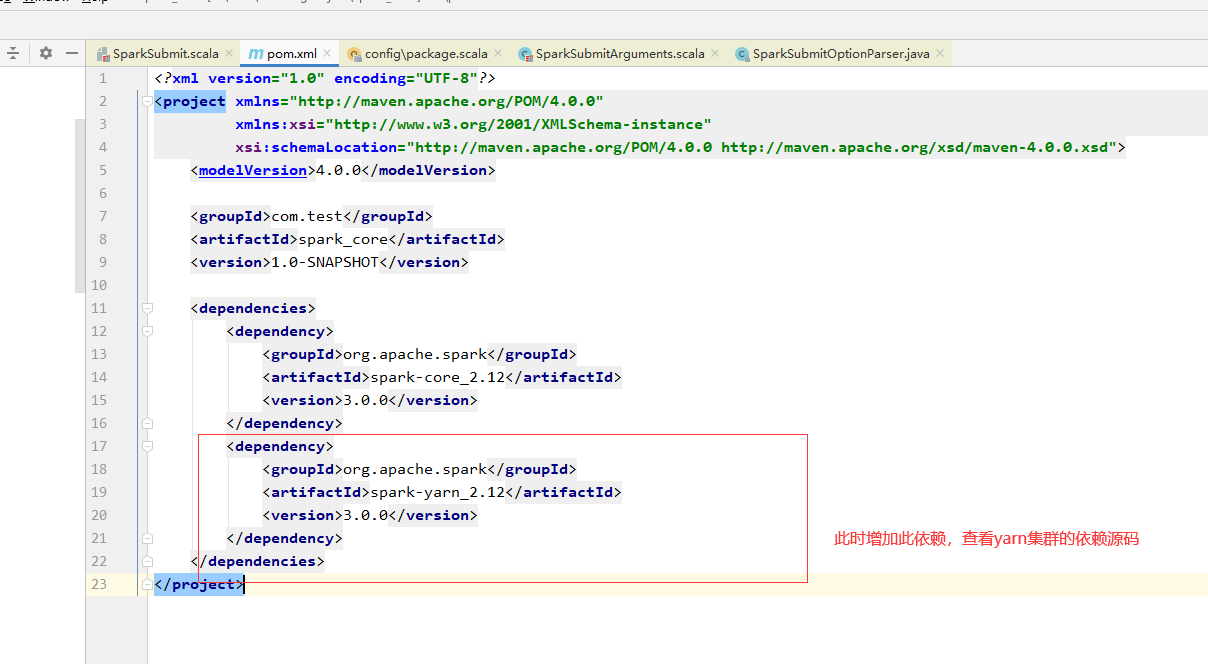
Task: Click the maven-4.0.0.xsd URL text
Action: [915, 147]
